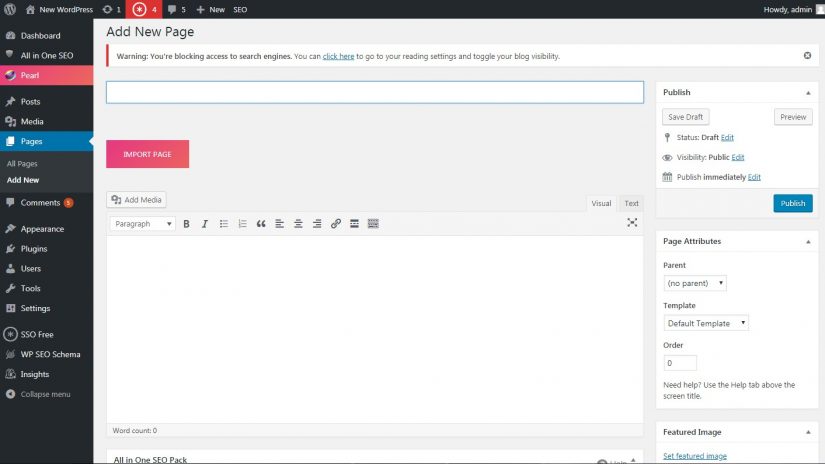Image resolution: width=825 pixels, height=464 pixels.
Task: Click the WordPress logo in admin bar
Action: (x=10, y=9)
